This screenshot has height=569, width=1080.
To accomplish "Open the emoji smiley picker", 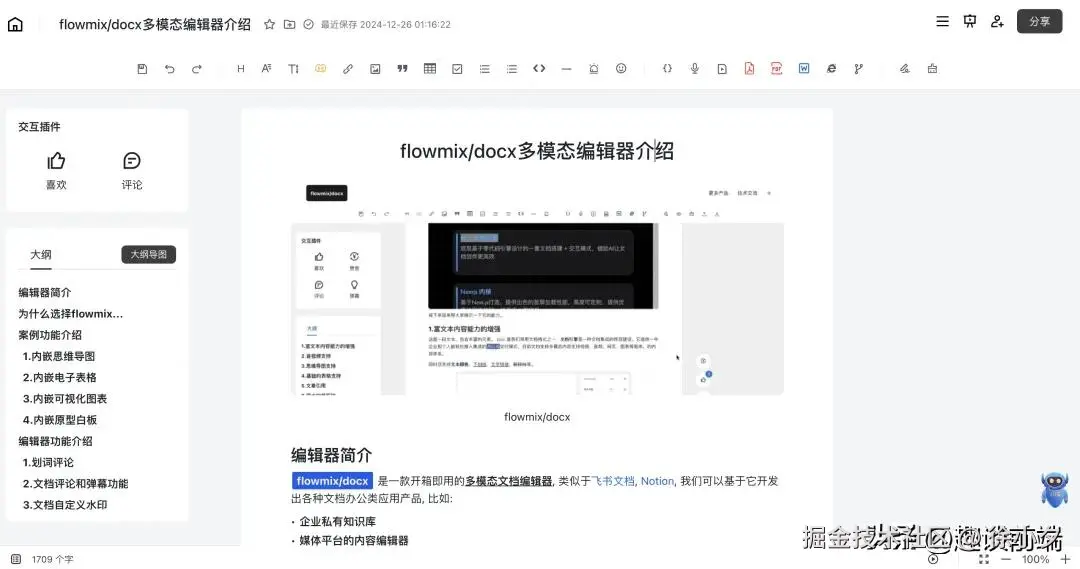I will [x=621, y=69].
